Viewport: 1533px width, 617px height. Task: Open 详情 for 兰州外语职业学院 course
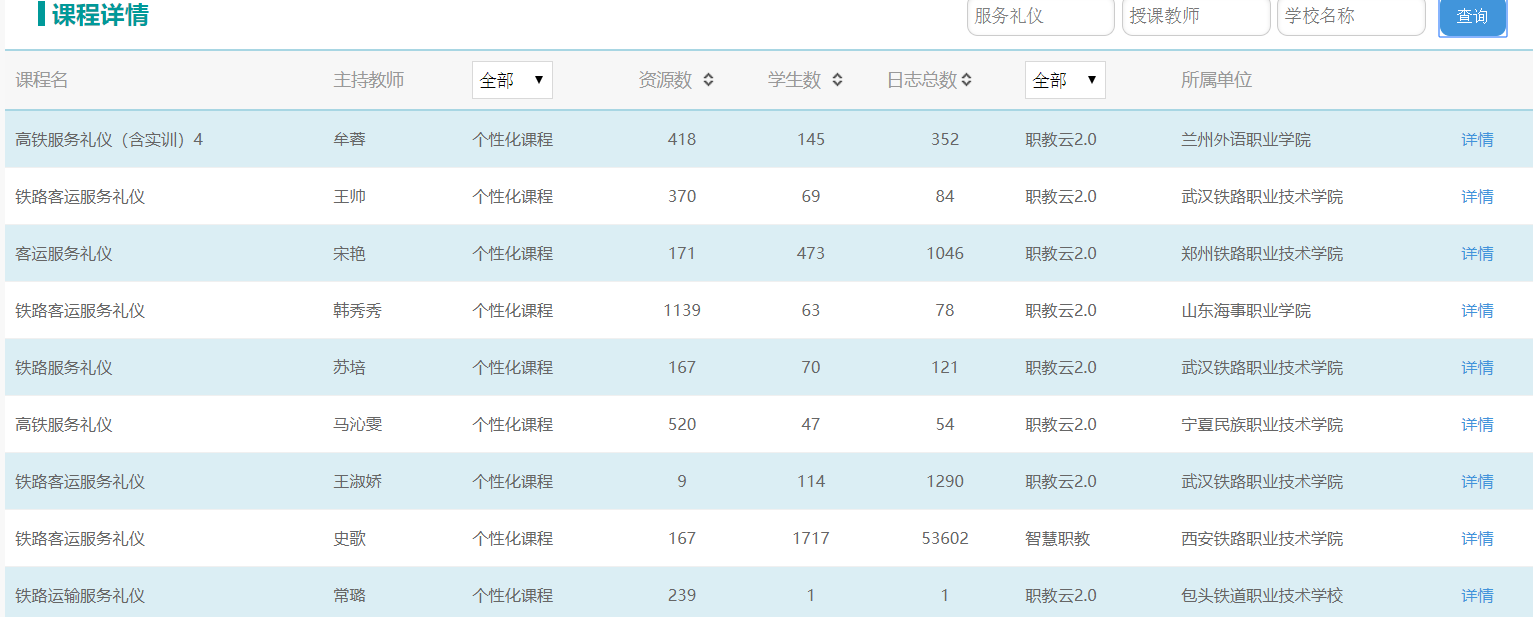tap(1477, 140)
